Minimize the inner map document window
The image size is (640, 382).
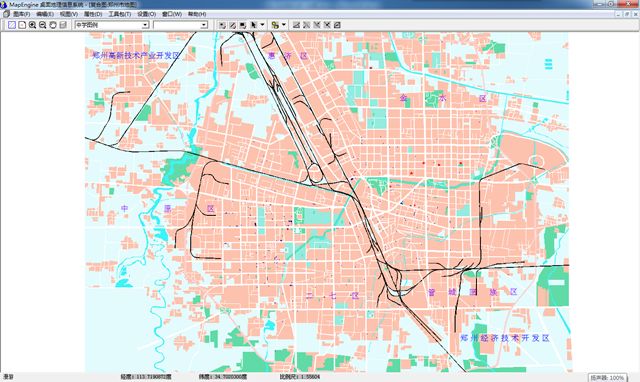tap(619, 14)
